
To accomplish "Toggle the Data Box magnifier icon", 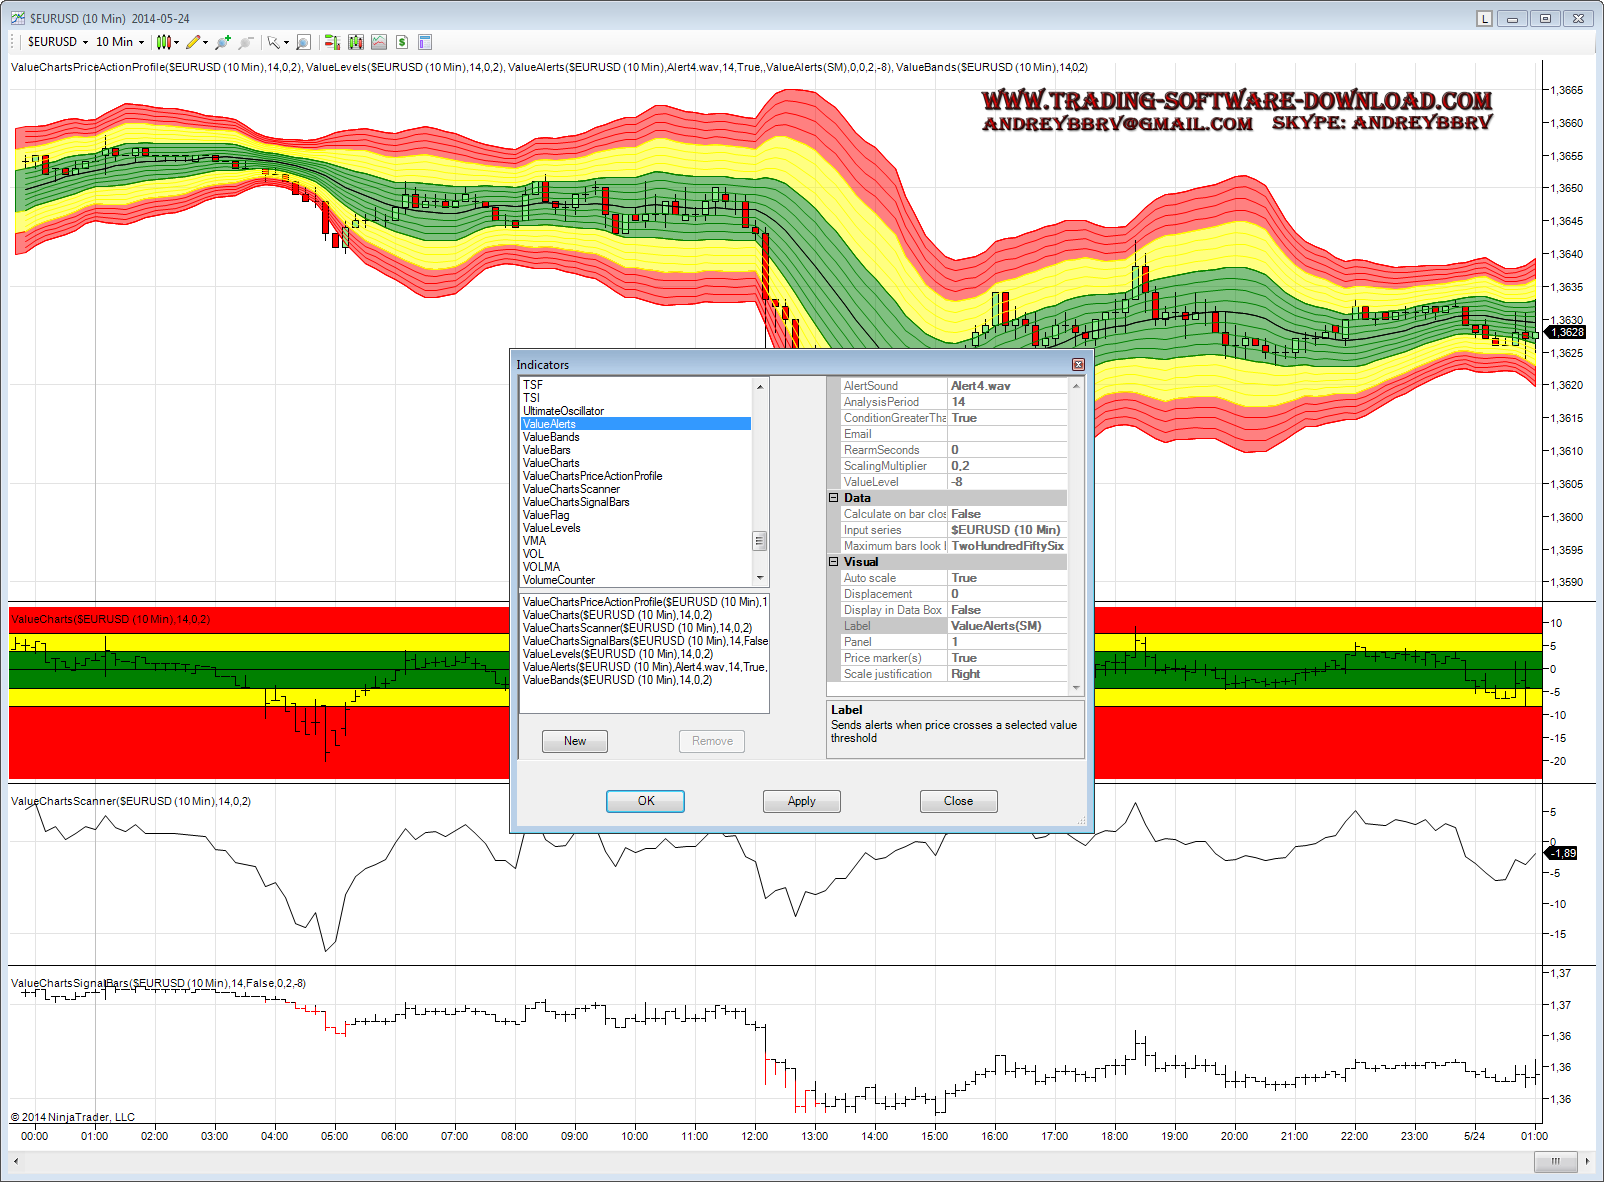I will (x=303, y=42).
